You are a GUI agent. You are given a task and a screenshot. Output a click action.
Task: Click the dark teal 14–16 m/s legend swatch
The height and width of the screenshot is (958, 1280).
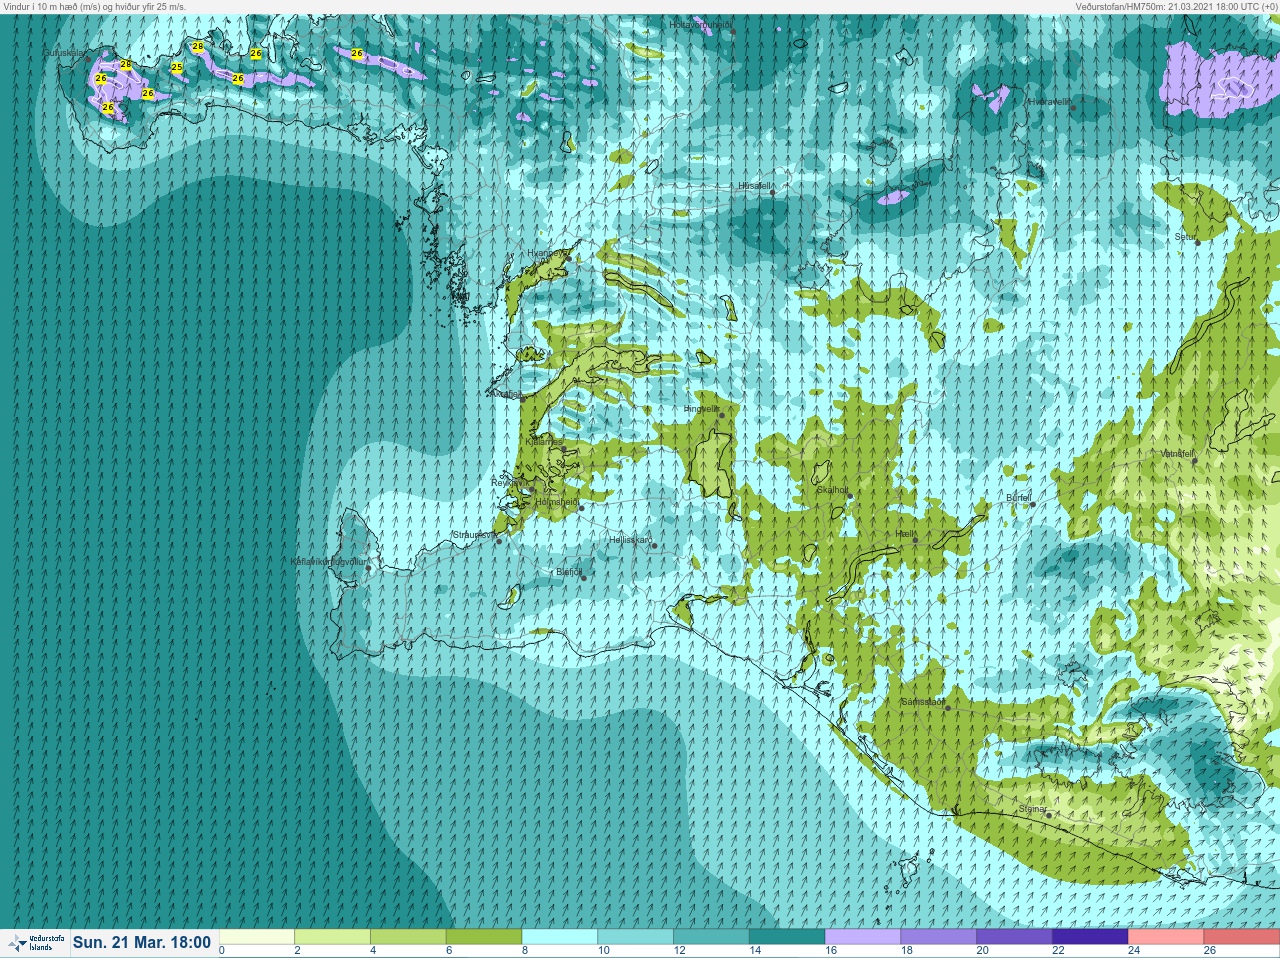[x=787, y=937]
